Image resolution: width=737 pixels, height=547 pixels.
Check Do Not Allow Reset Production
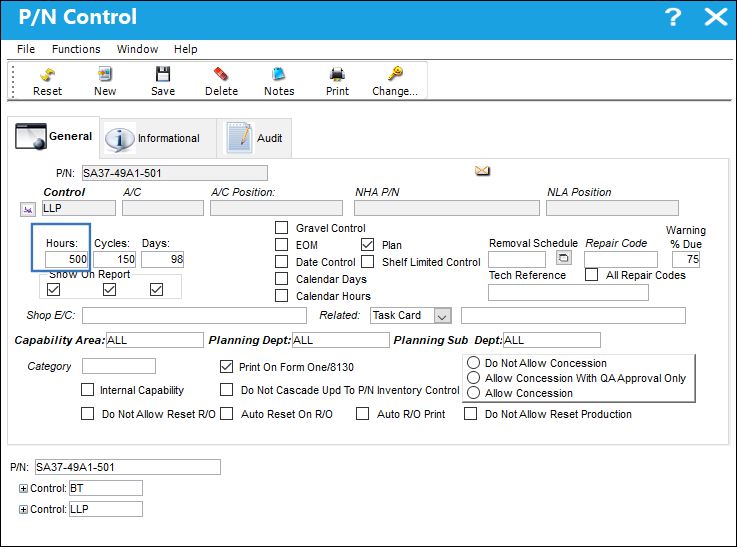click(x=470, y=414)
